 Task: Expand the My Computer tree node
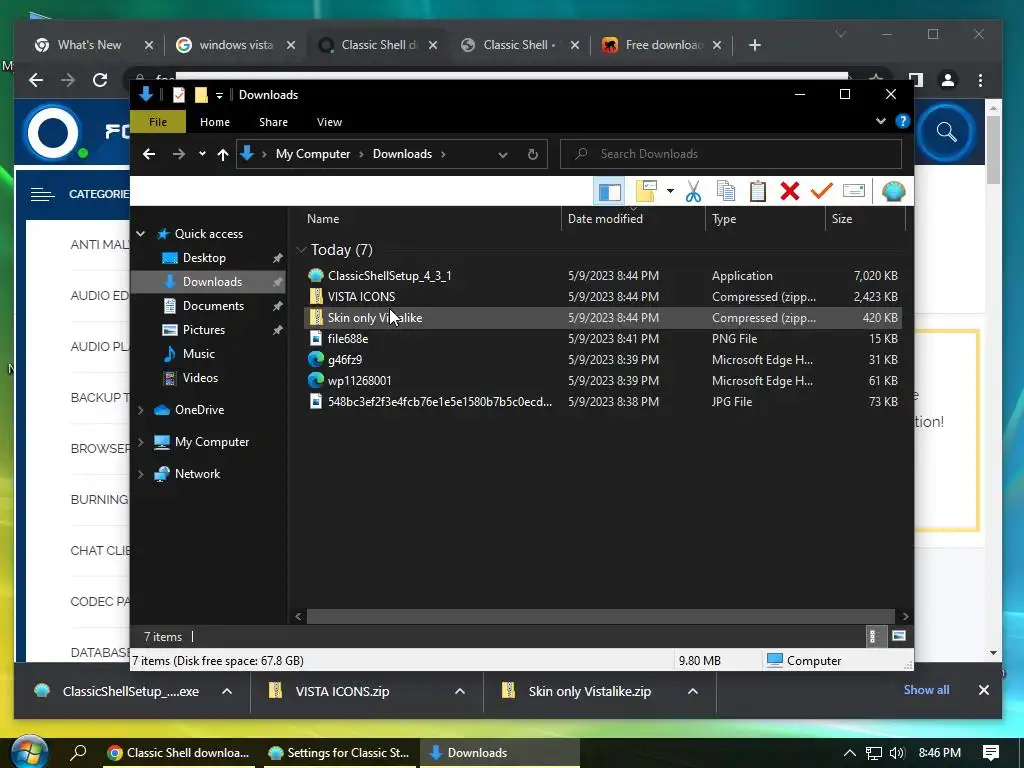pos(140,441)
